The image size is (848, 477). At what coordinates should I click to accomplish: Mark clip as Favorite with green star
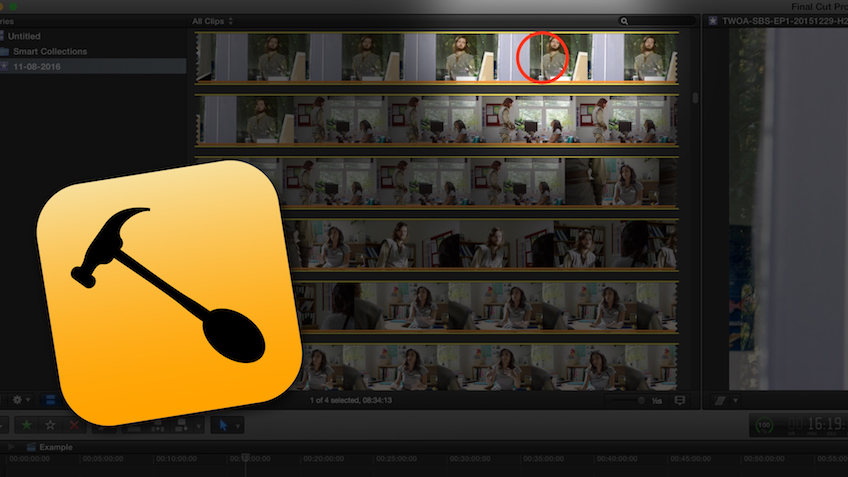tap(27, 425)
